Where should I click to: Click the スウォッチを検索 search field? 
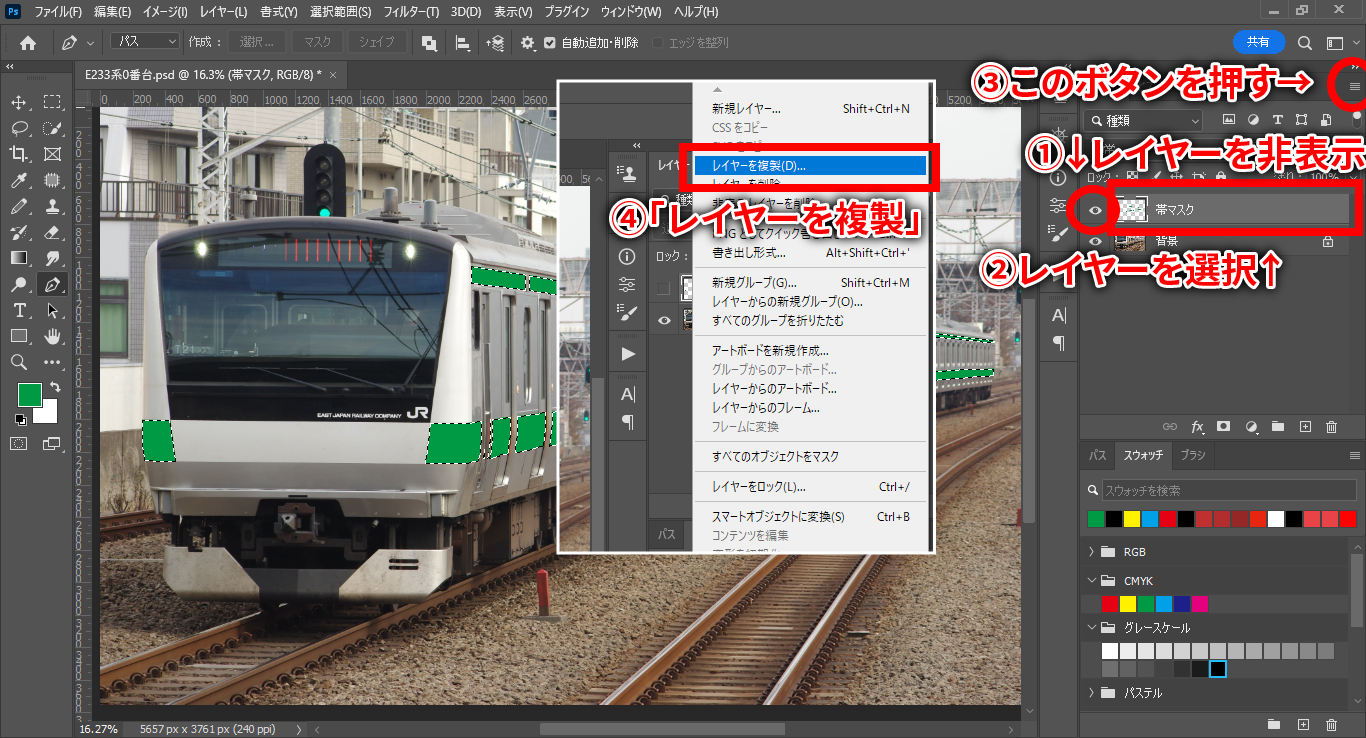pyautogui.click(x=1220, y=490)
